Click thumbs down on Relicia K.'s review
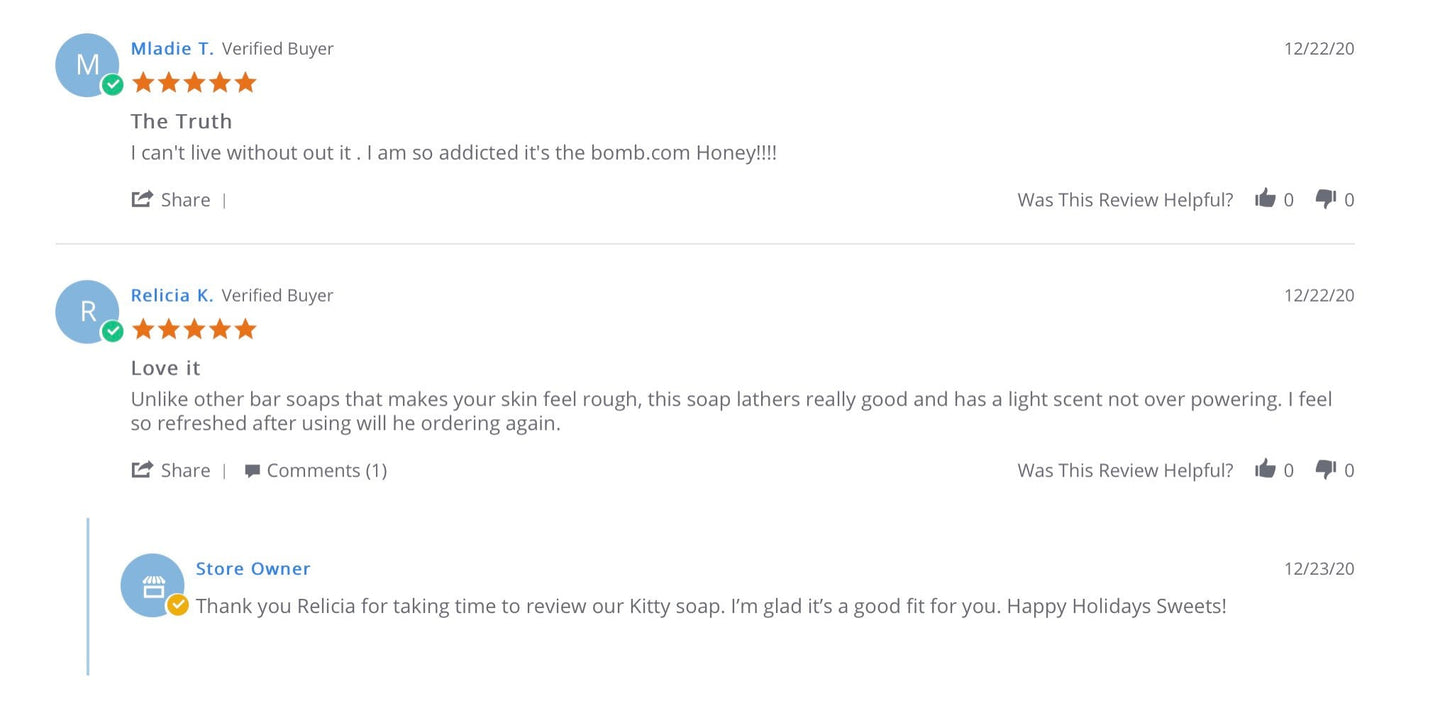This screenshot has width=1445, height=718. click(x=1326, y=469)
